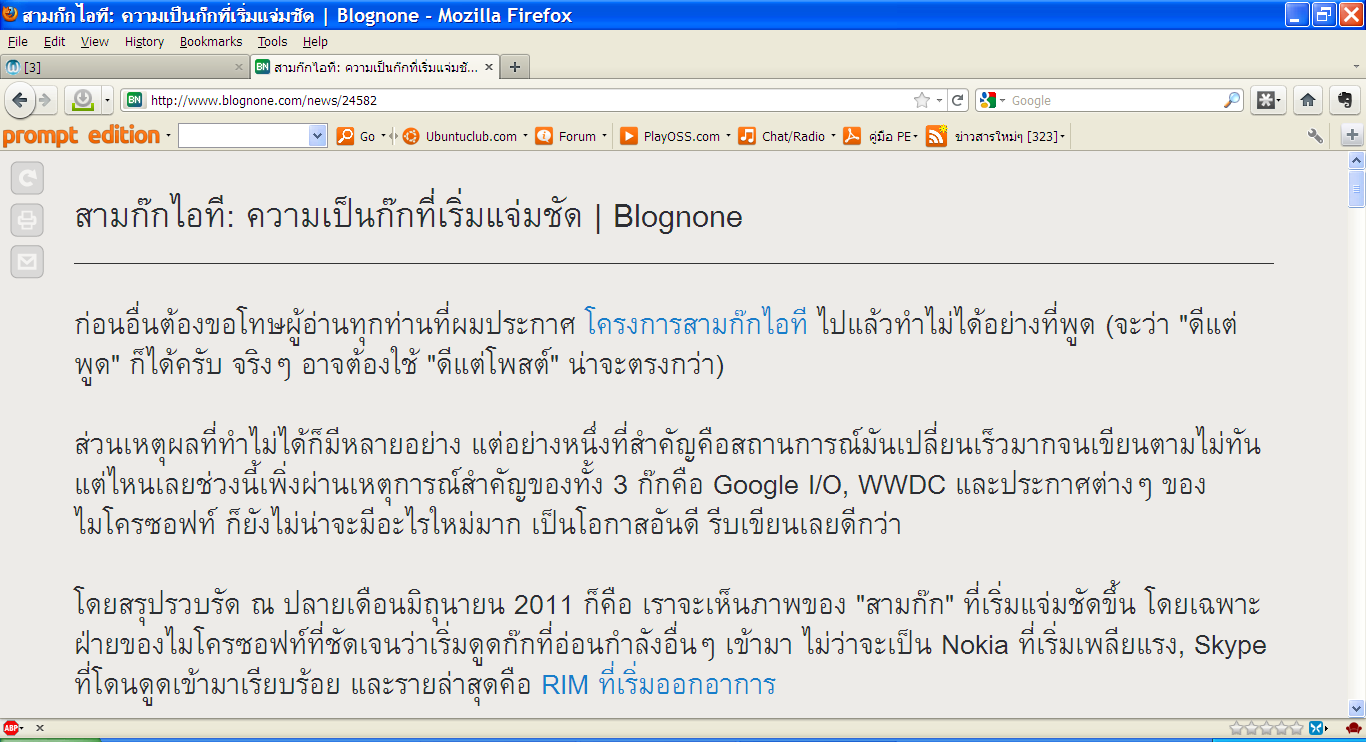The image size is (1366, 742).
Task: Print the article with printer icon
Action: click(27, 220)
